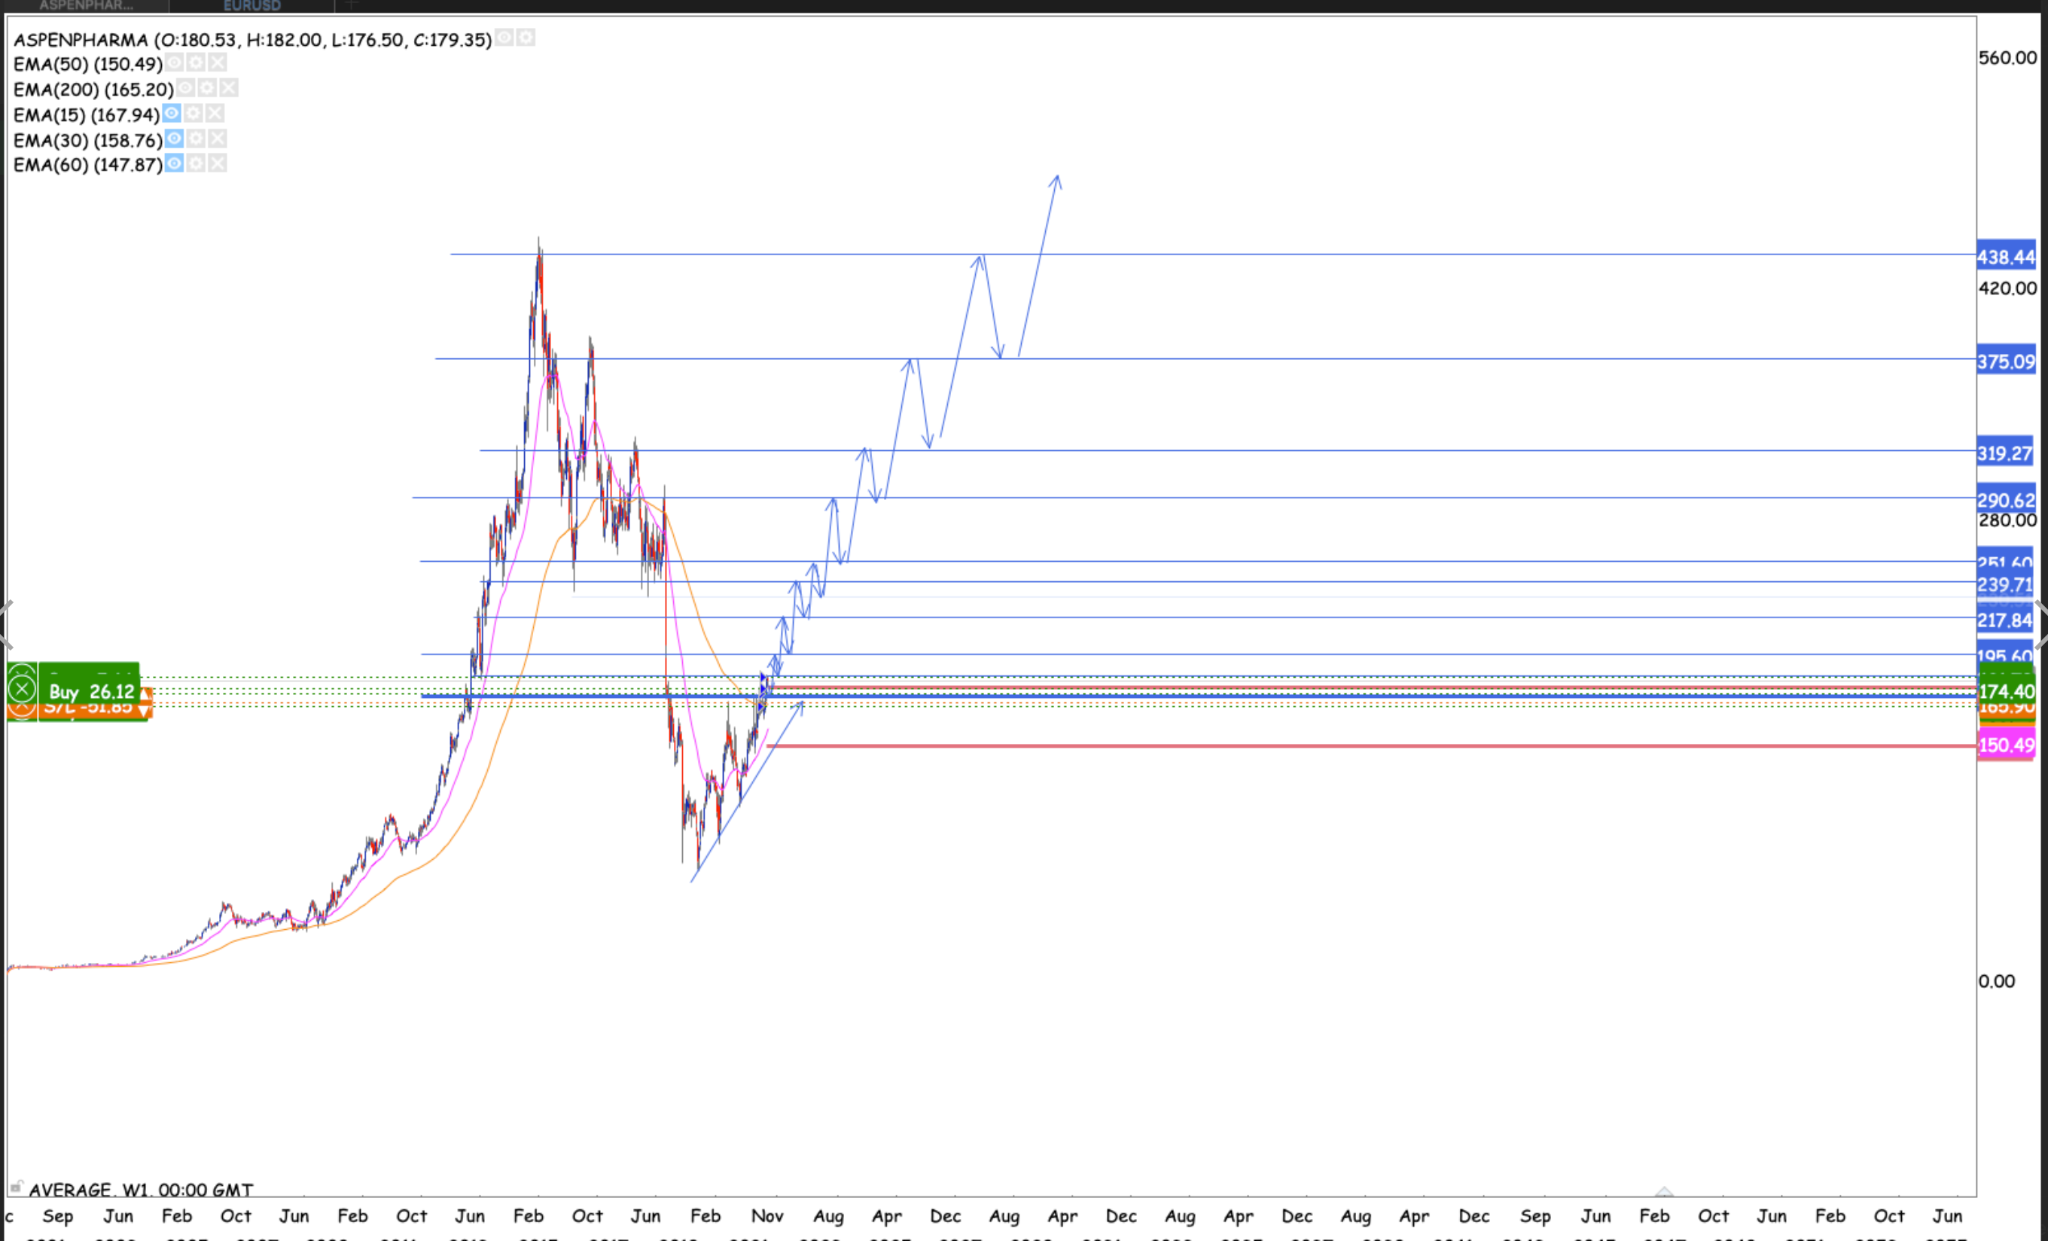Click the 438.44 price level label
Screen dimensions: 2048x1241
click(2005, 257)
